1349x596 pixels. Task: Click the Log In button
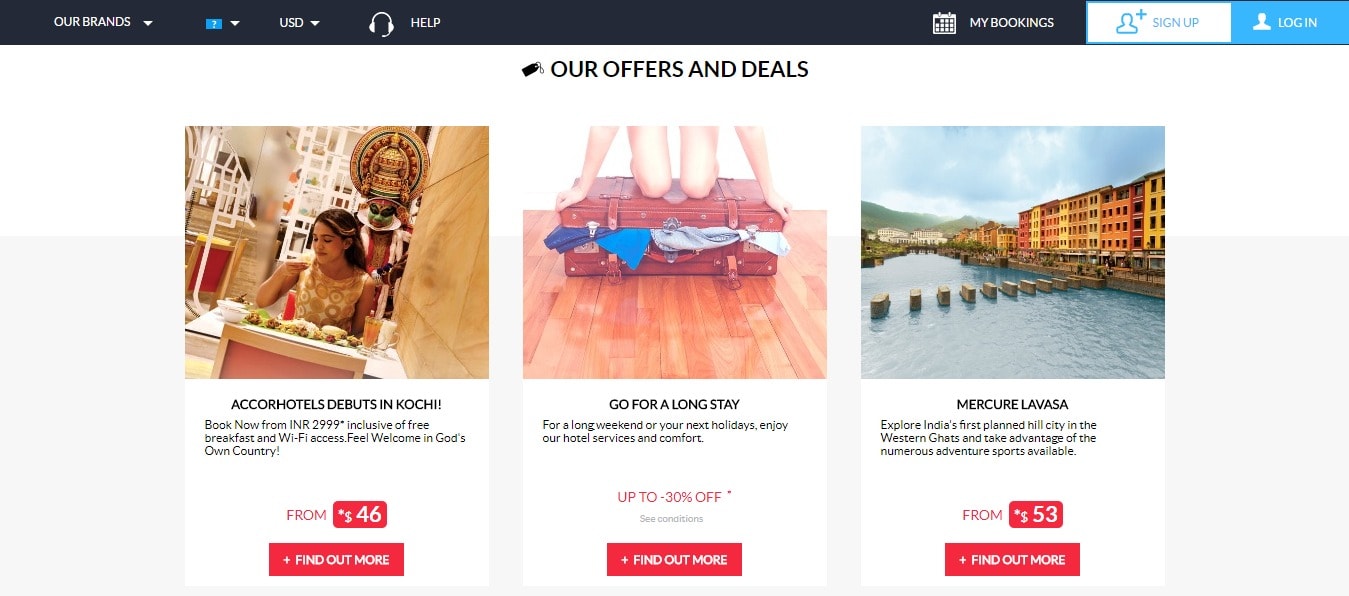1290,22
